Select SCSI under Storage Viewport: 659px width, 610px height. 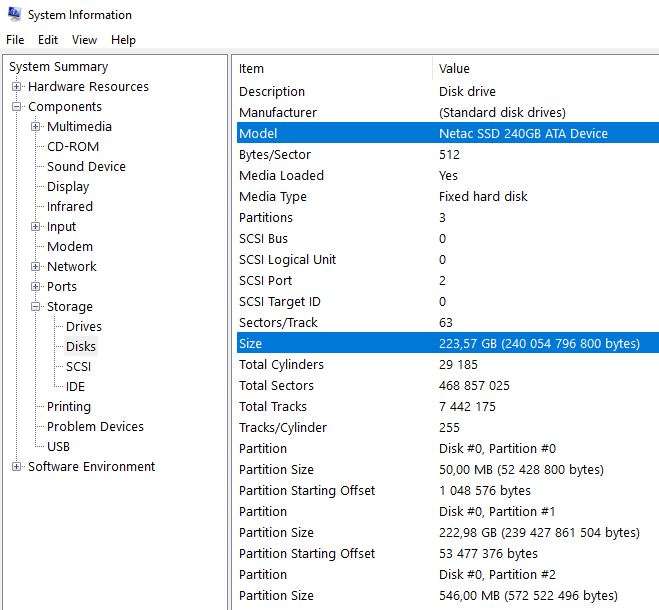(78, 367)
